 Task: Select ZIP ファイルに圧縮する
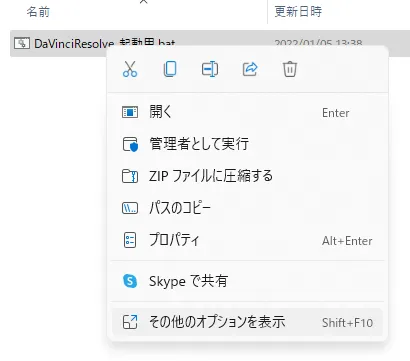(247, 176)
